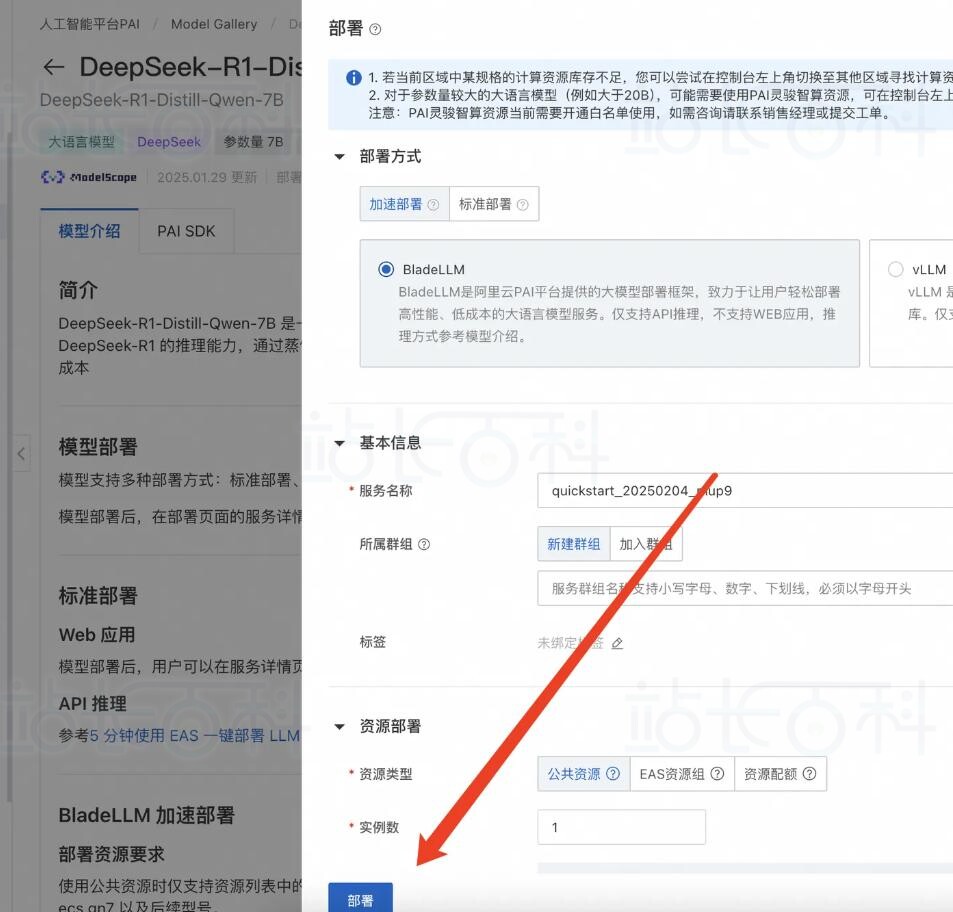Click the 服务群组名称 input field
The image size is (953, 912).
(x=745, y=588)
